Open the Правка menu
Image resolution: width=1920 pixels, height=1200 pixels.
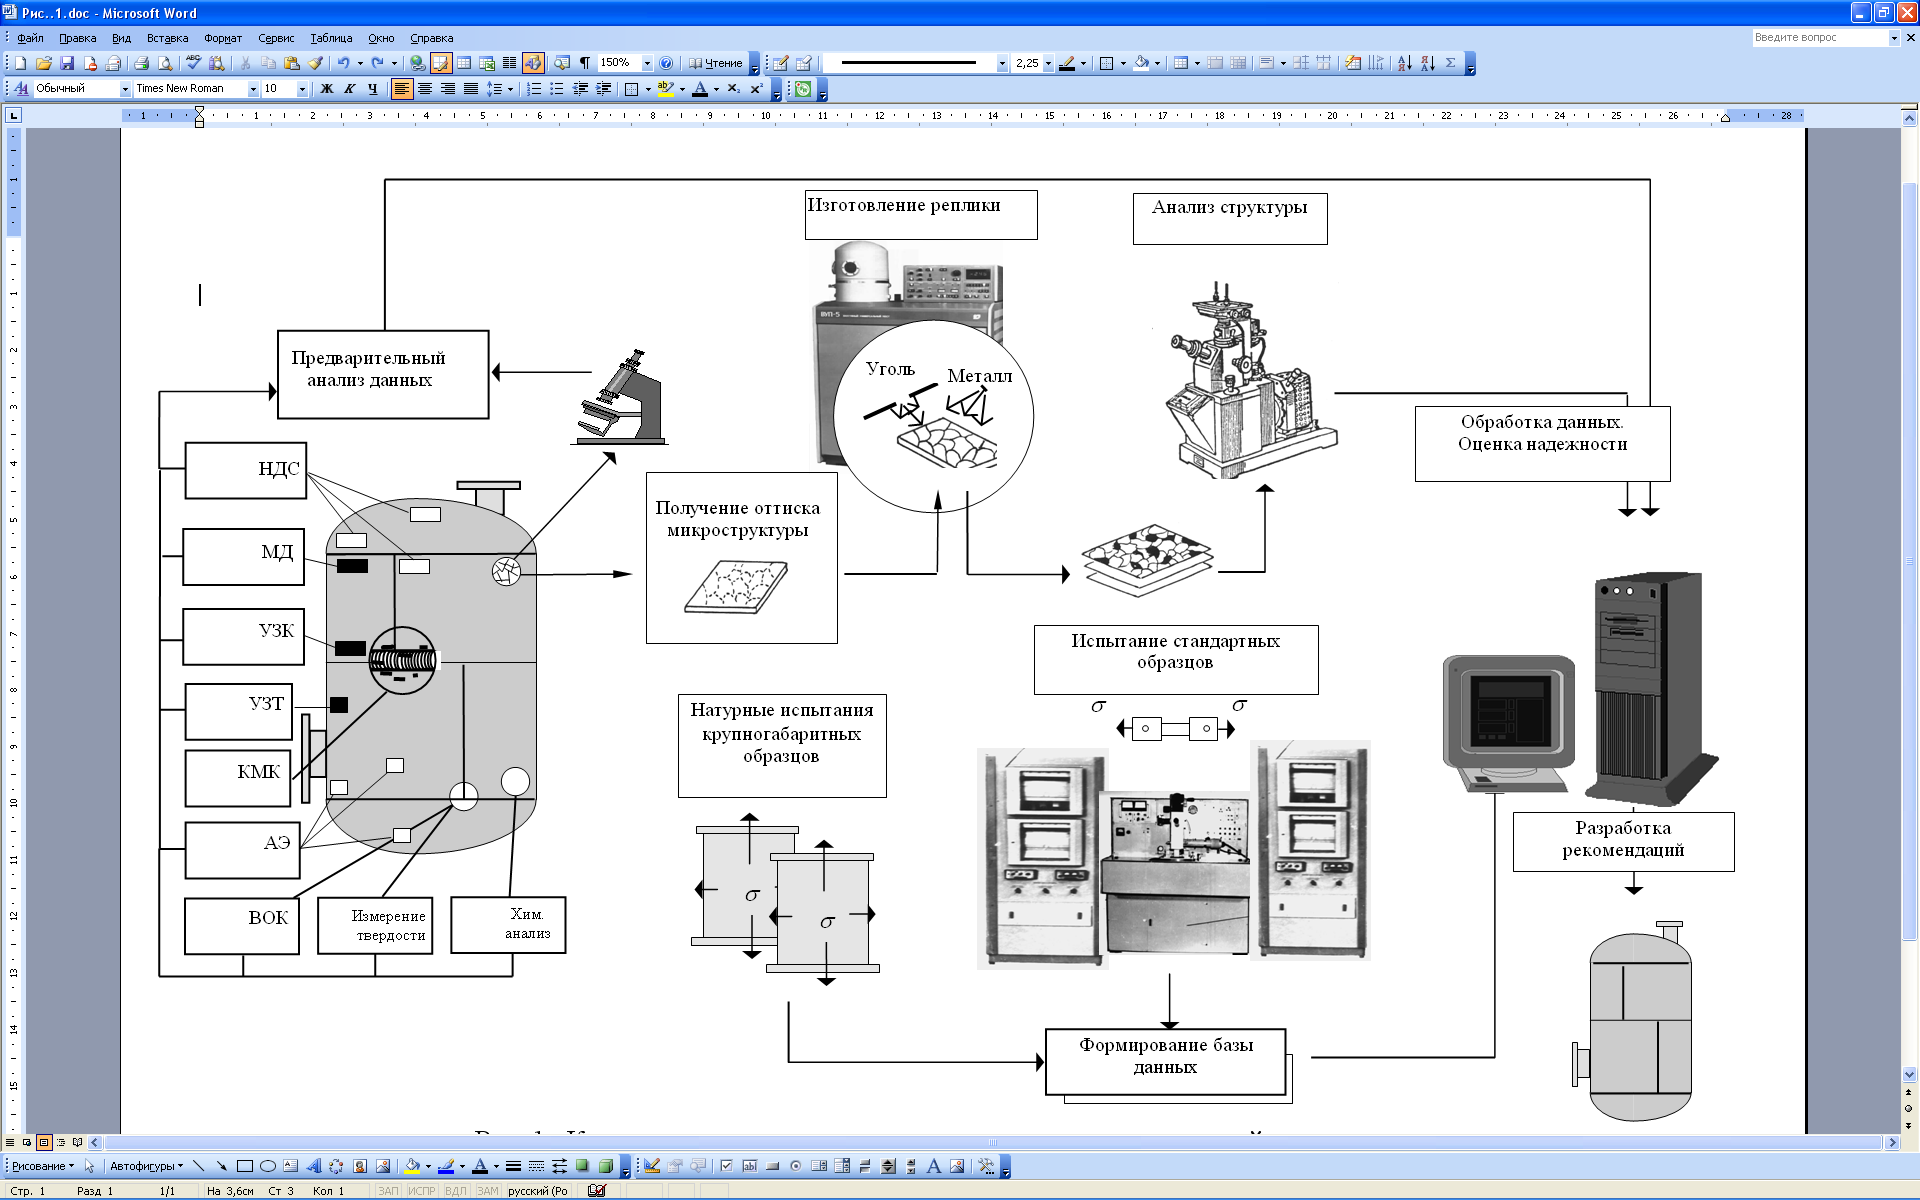click(77, 38)
